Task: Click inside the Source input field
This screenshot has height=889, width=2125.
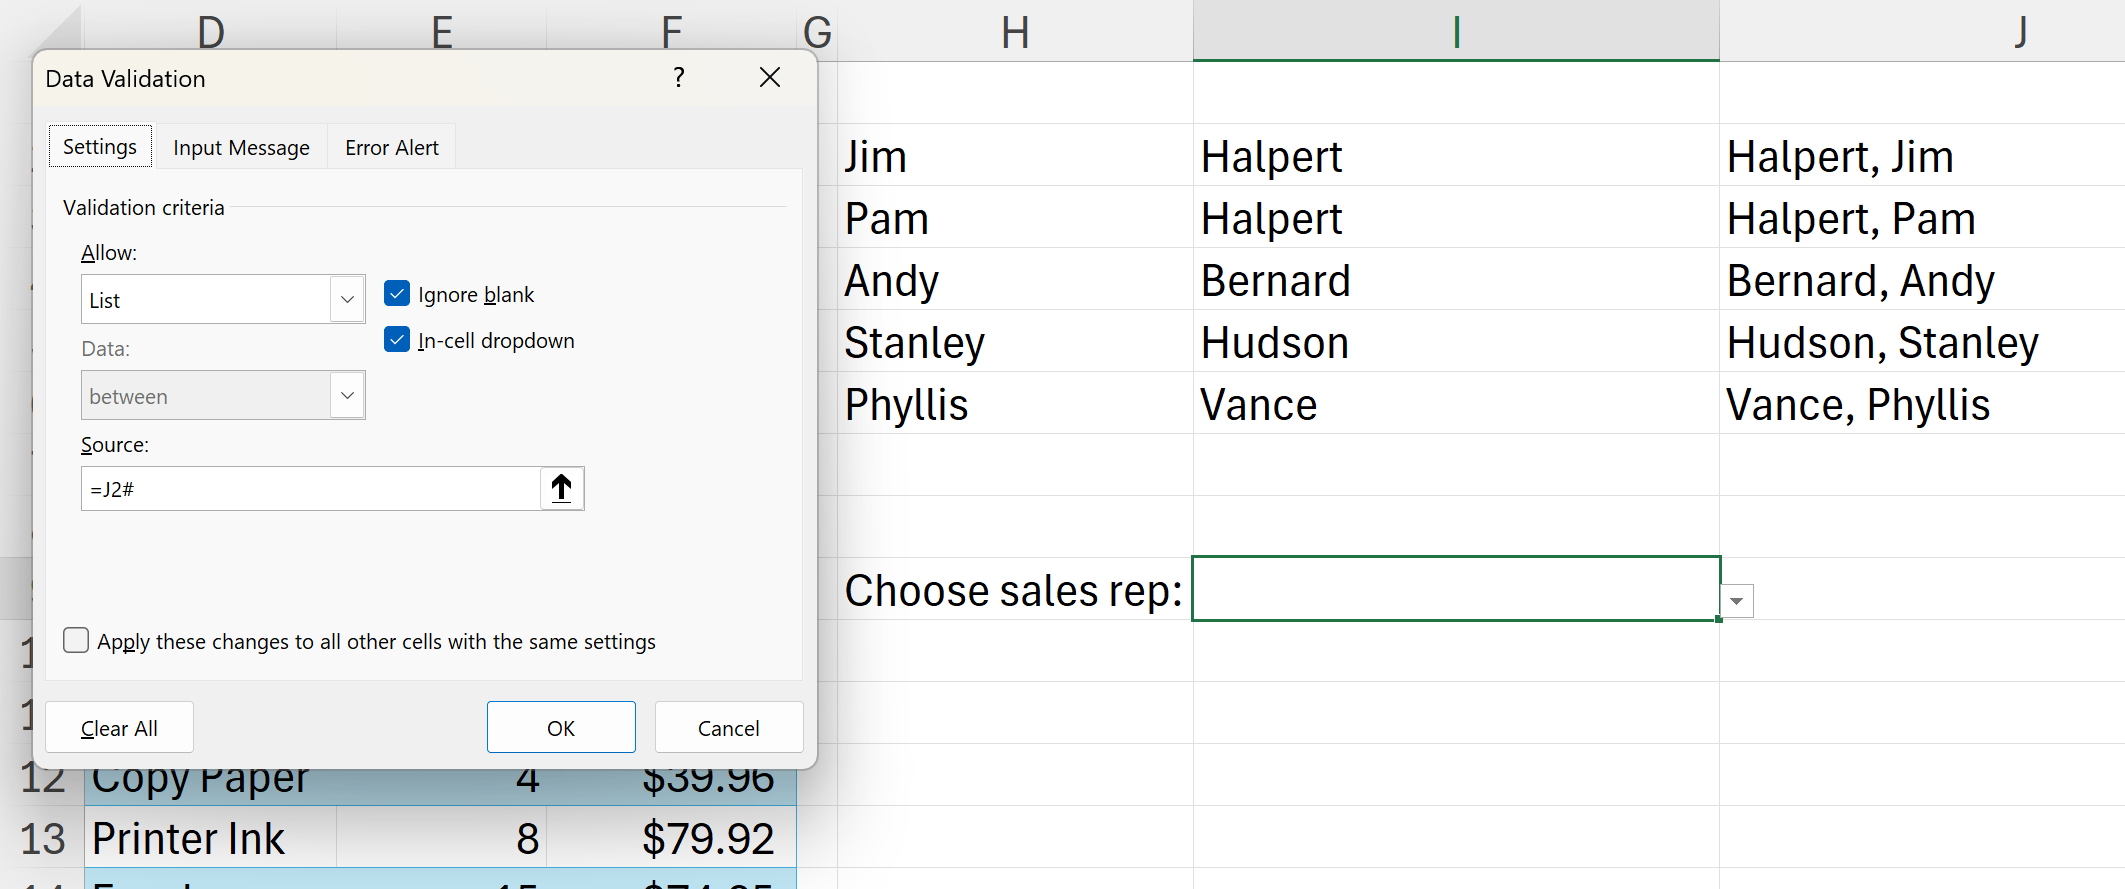Action: [310, 489]
